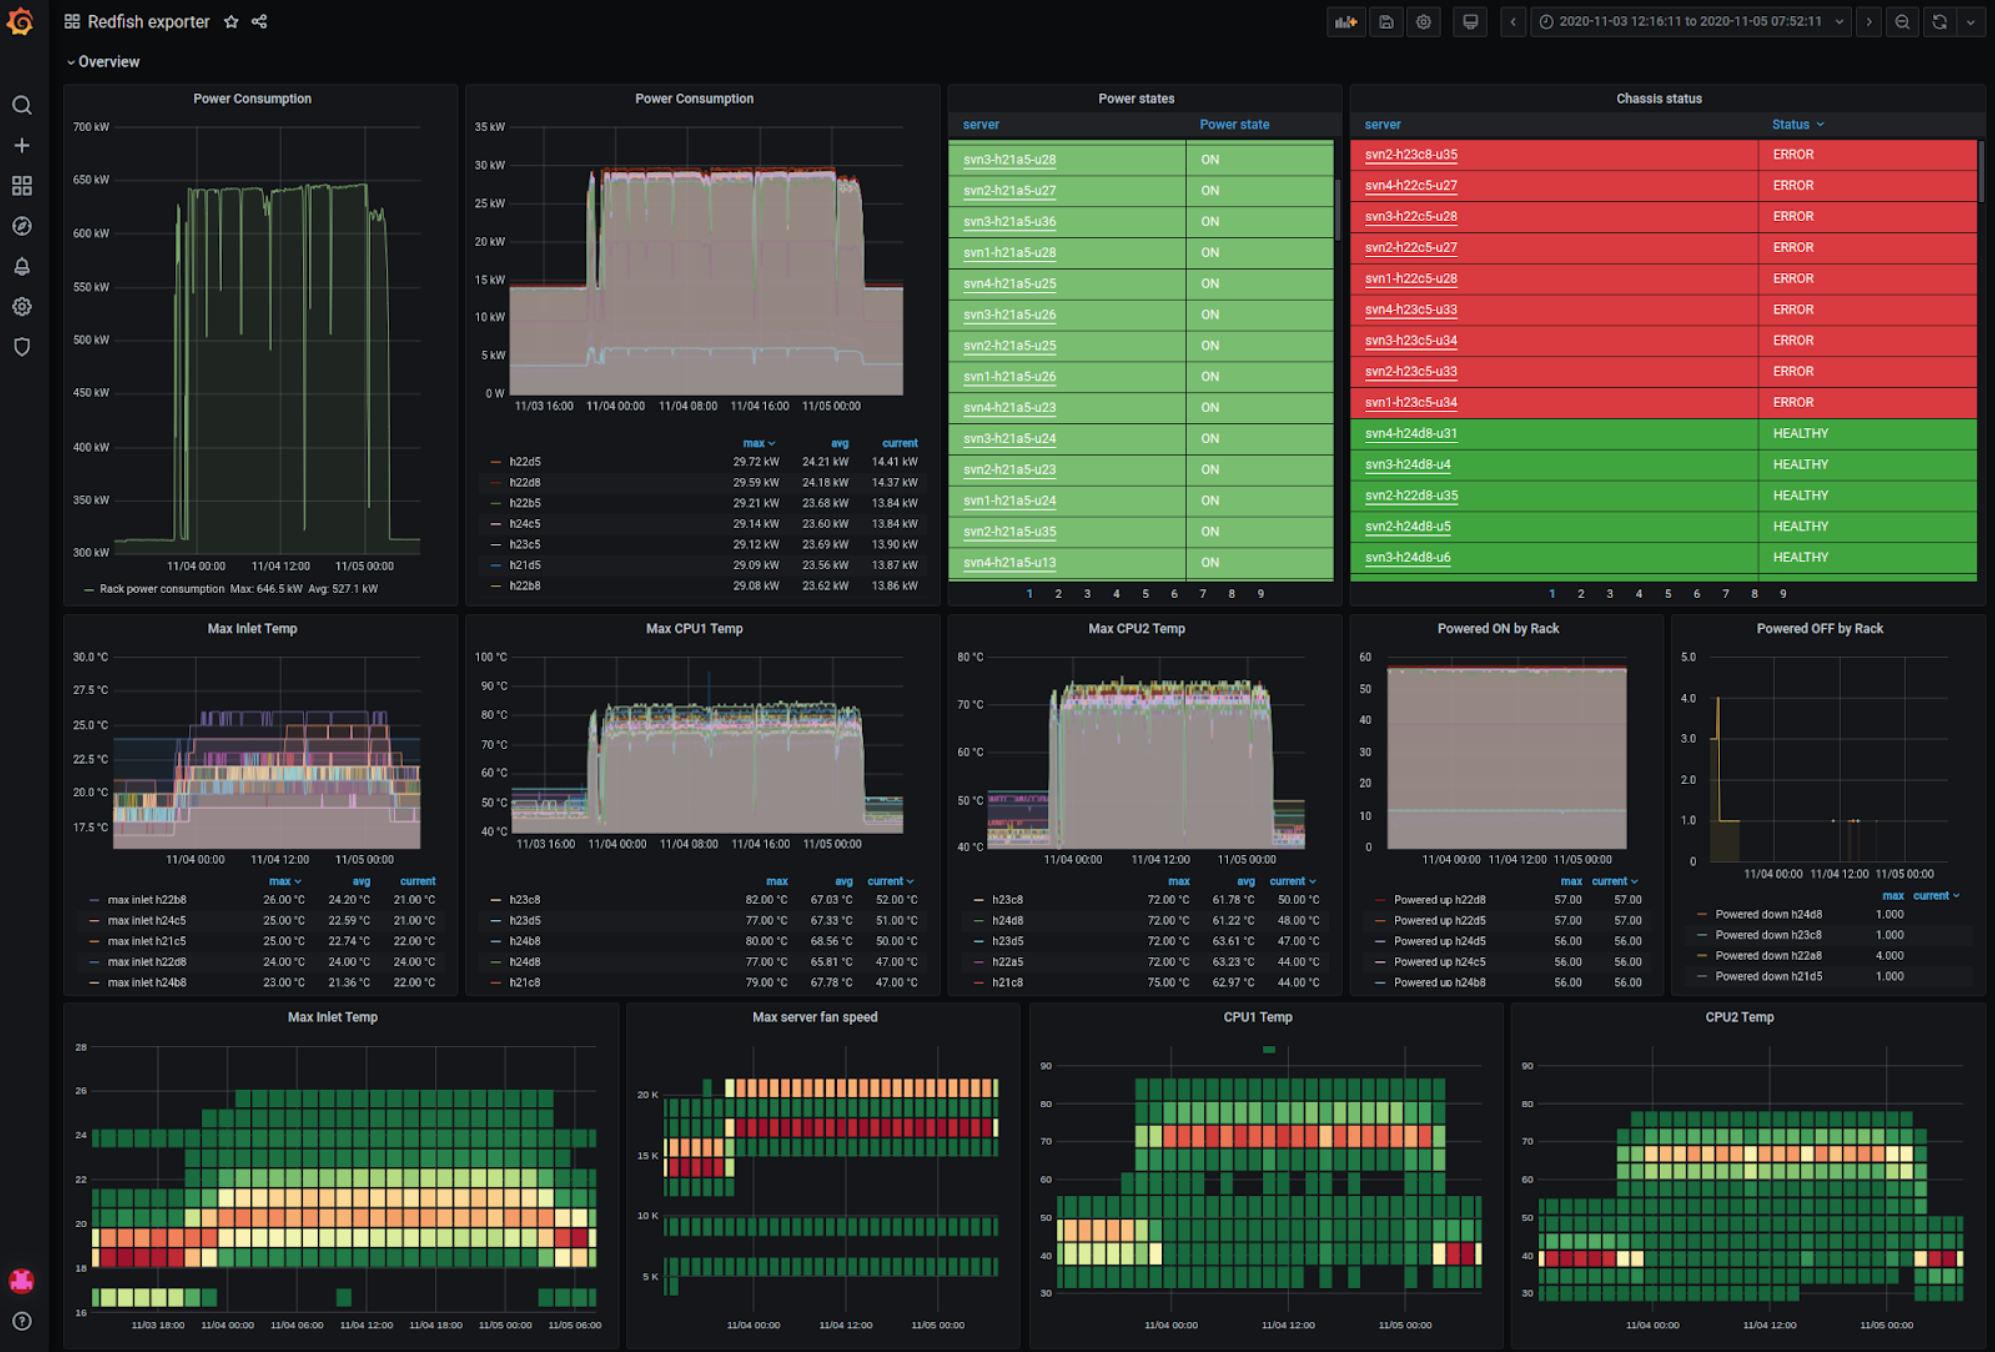Click Powered down h24d8 legend color swatch
Image resolution: width=1995 pixels, height=1352 pixels.
click(x=1702, y=915)
